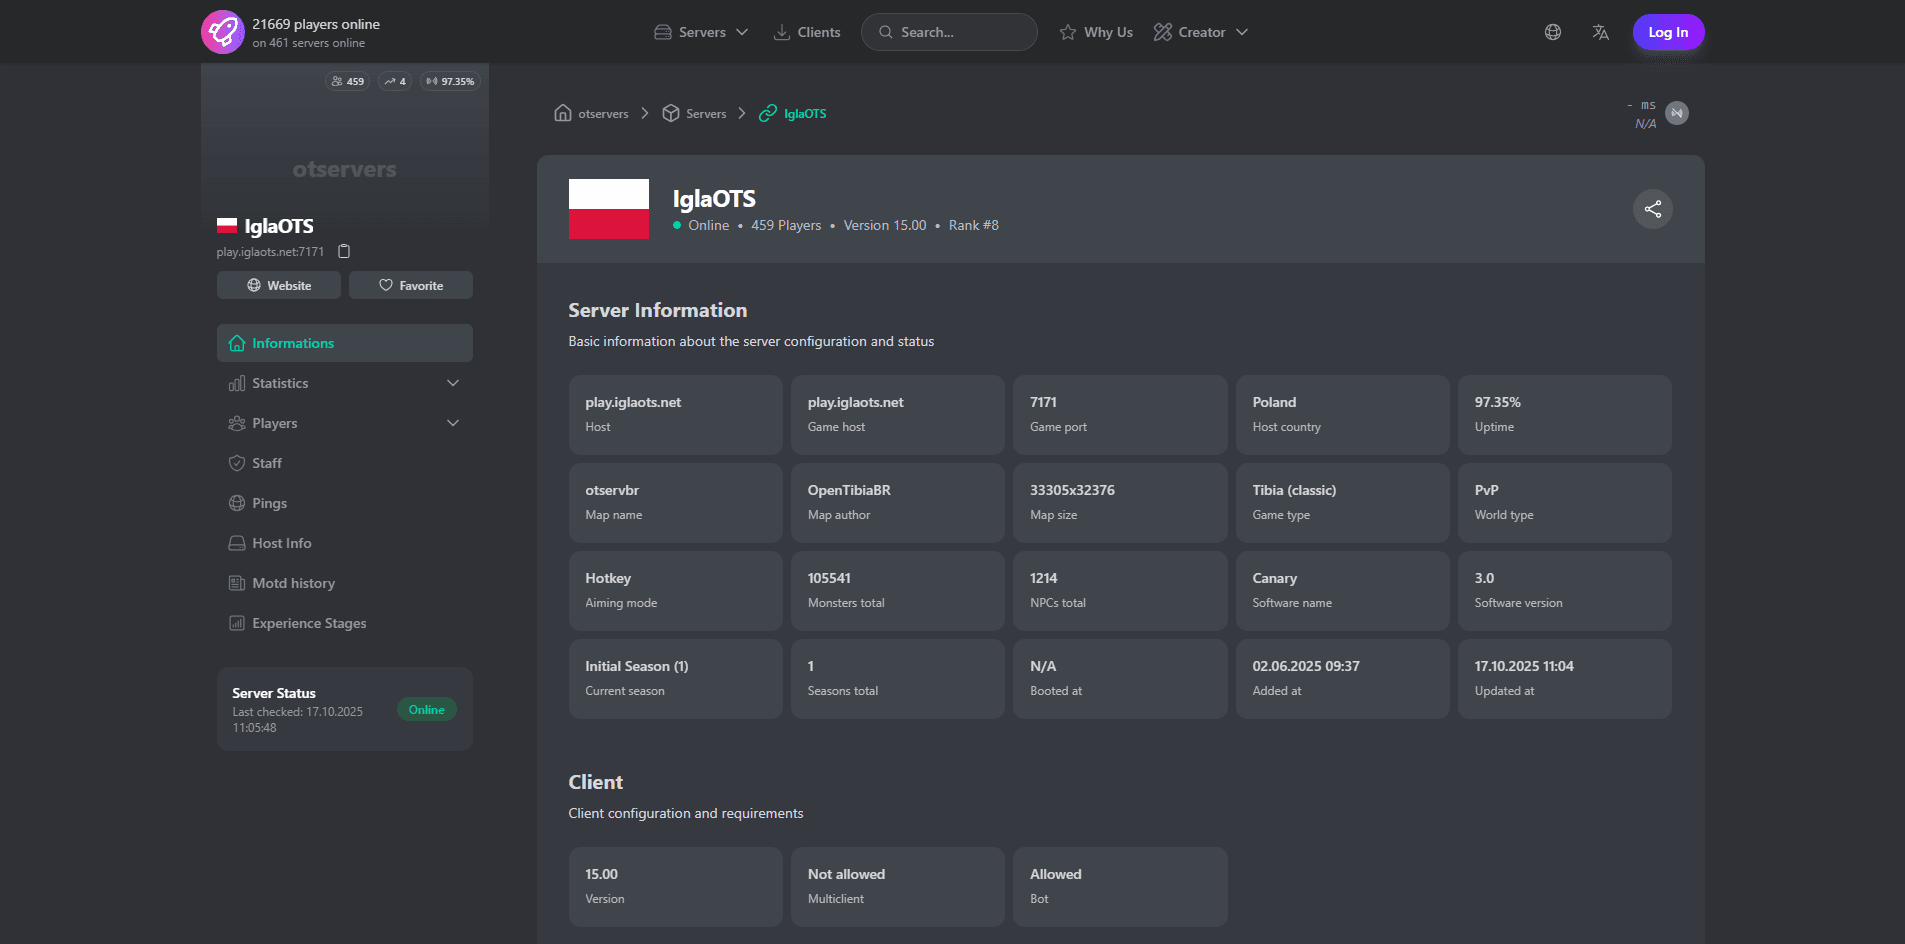View Motd history in the sidebar

(345, 583)
